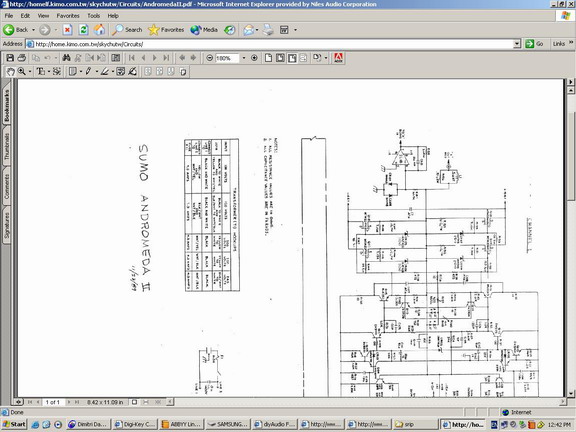
Task: Click the address URL field
Action: click(274, 44)
